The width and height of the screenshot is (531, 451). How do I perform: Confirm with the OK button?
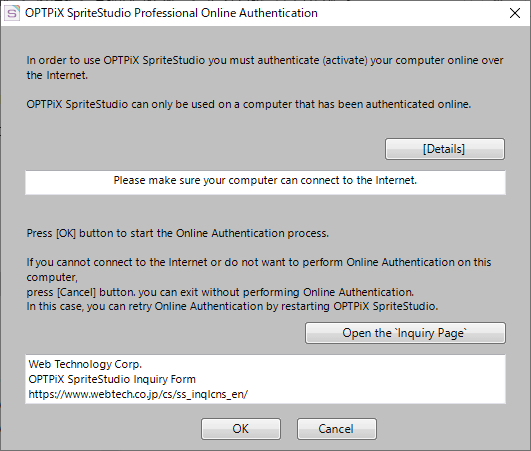(x=241, y=429)
